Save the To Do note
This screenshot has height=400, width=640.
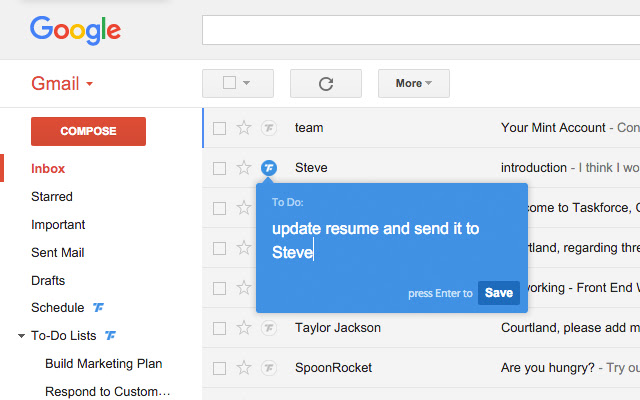[498, 293]
